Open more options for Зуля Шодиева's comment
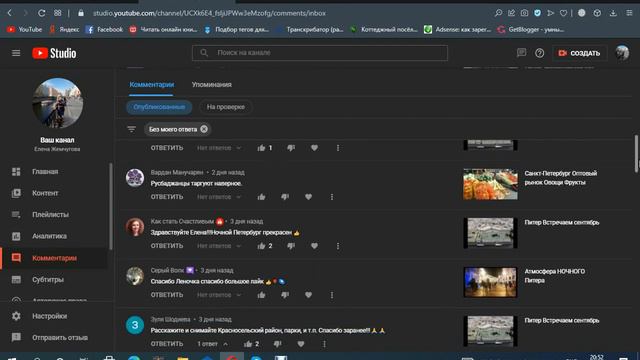 click(x=324, y=344)
